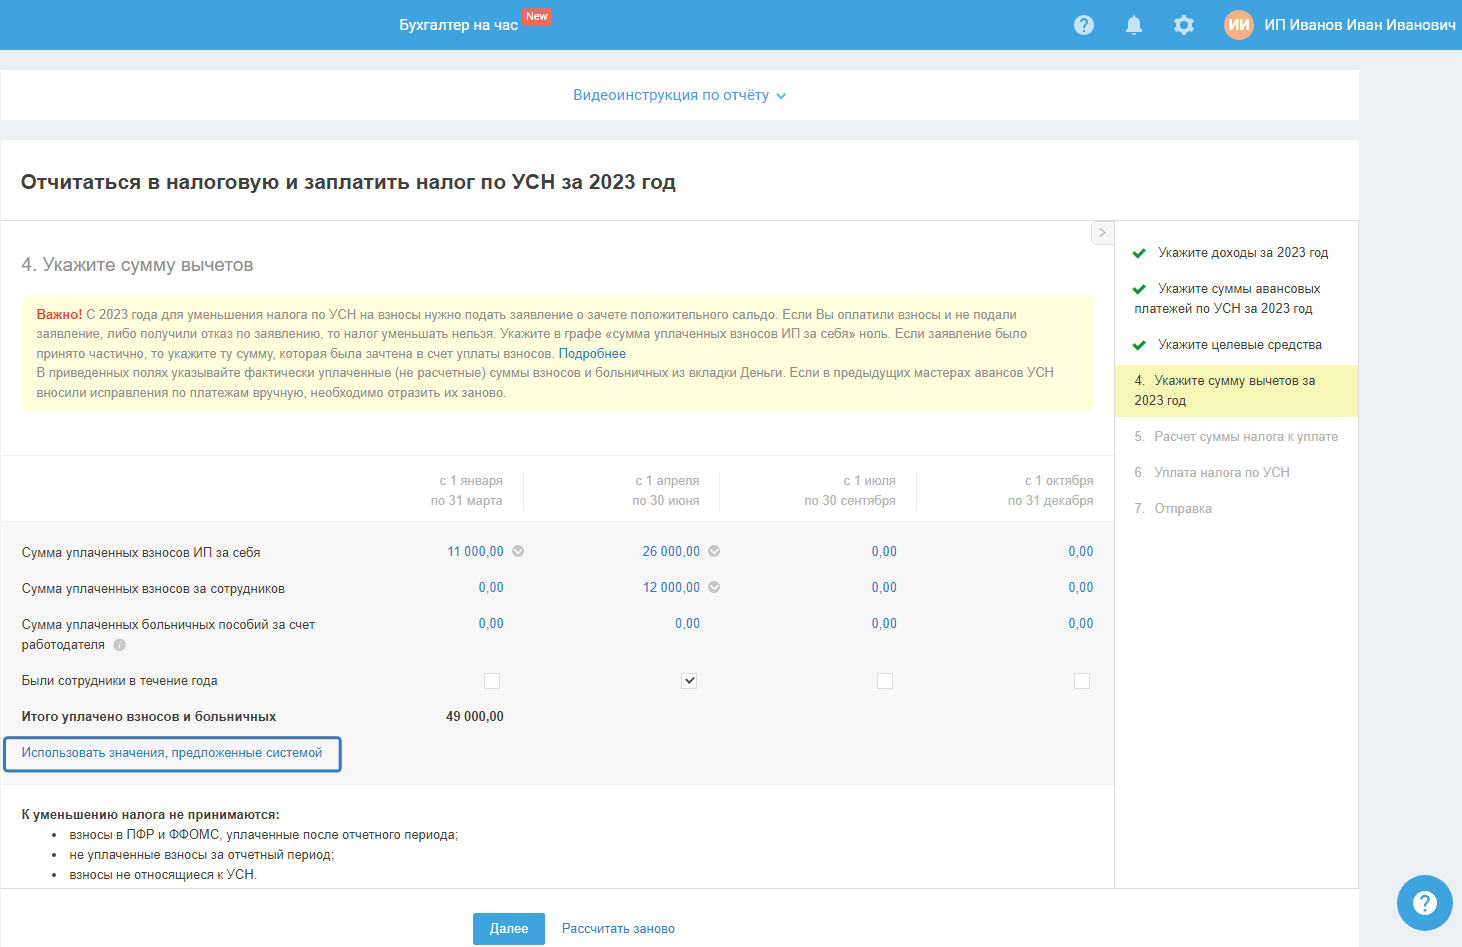Viewport: 1462px width, 947px height.
Task: Open the notifications bell
Action: click(x=1134, y=25)
